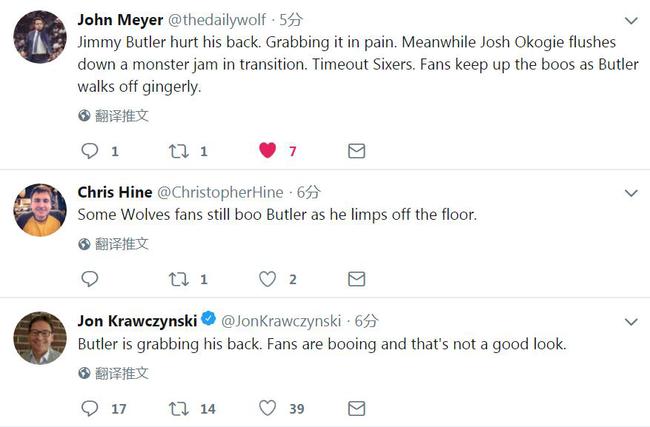This screenshot has height=427, width=650.
Task: Open John Meyer's profile avatar
Action: (39, 38)
